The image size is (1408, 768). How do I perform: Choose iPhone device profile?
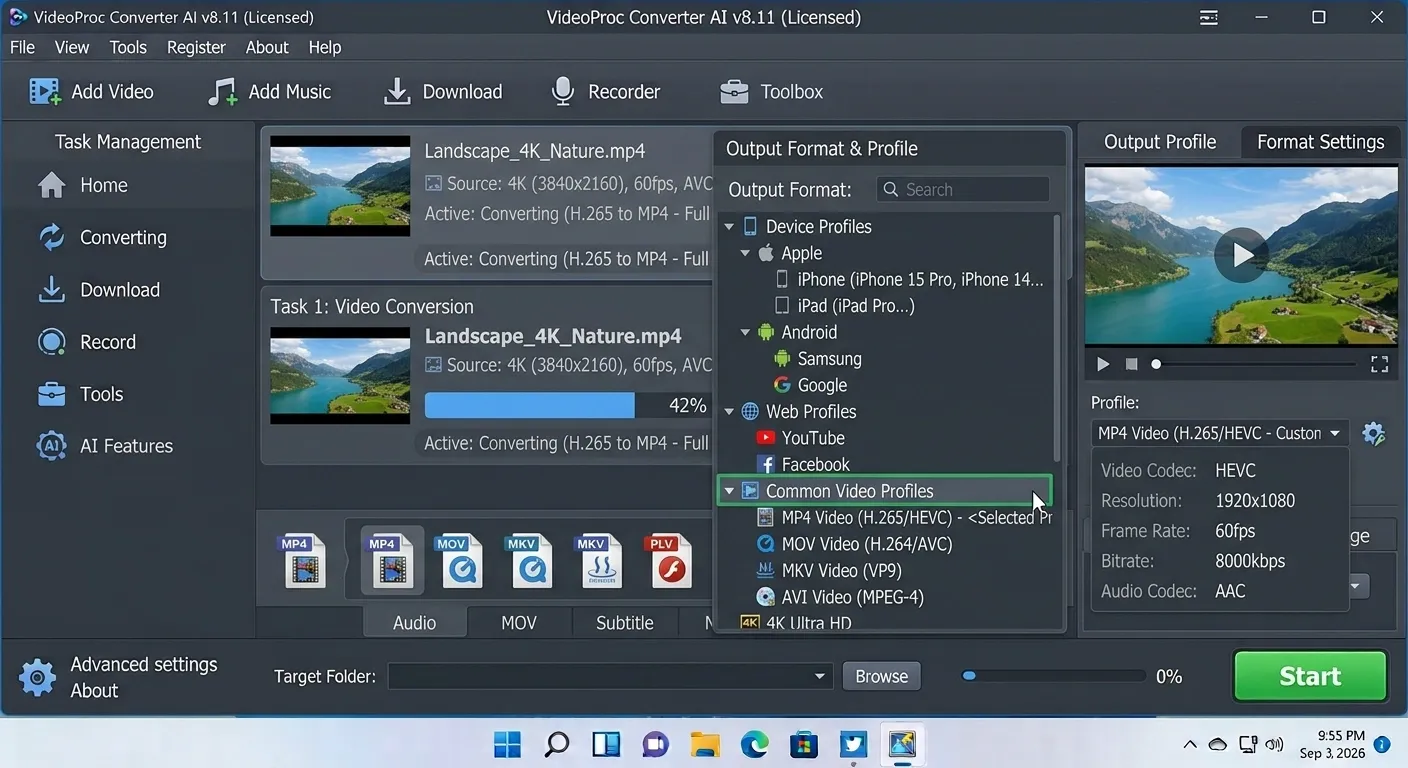pyautogui.click(x=909, y=279)
